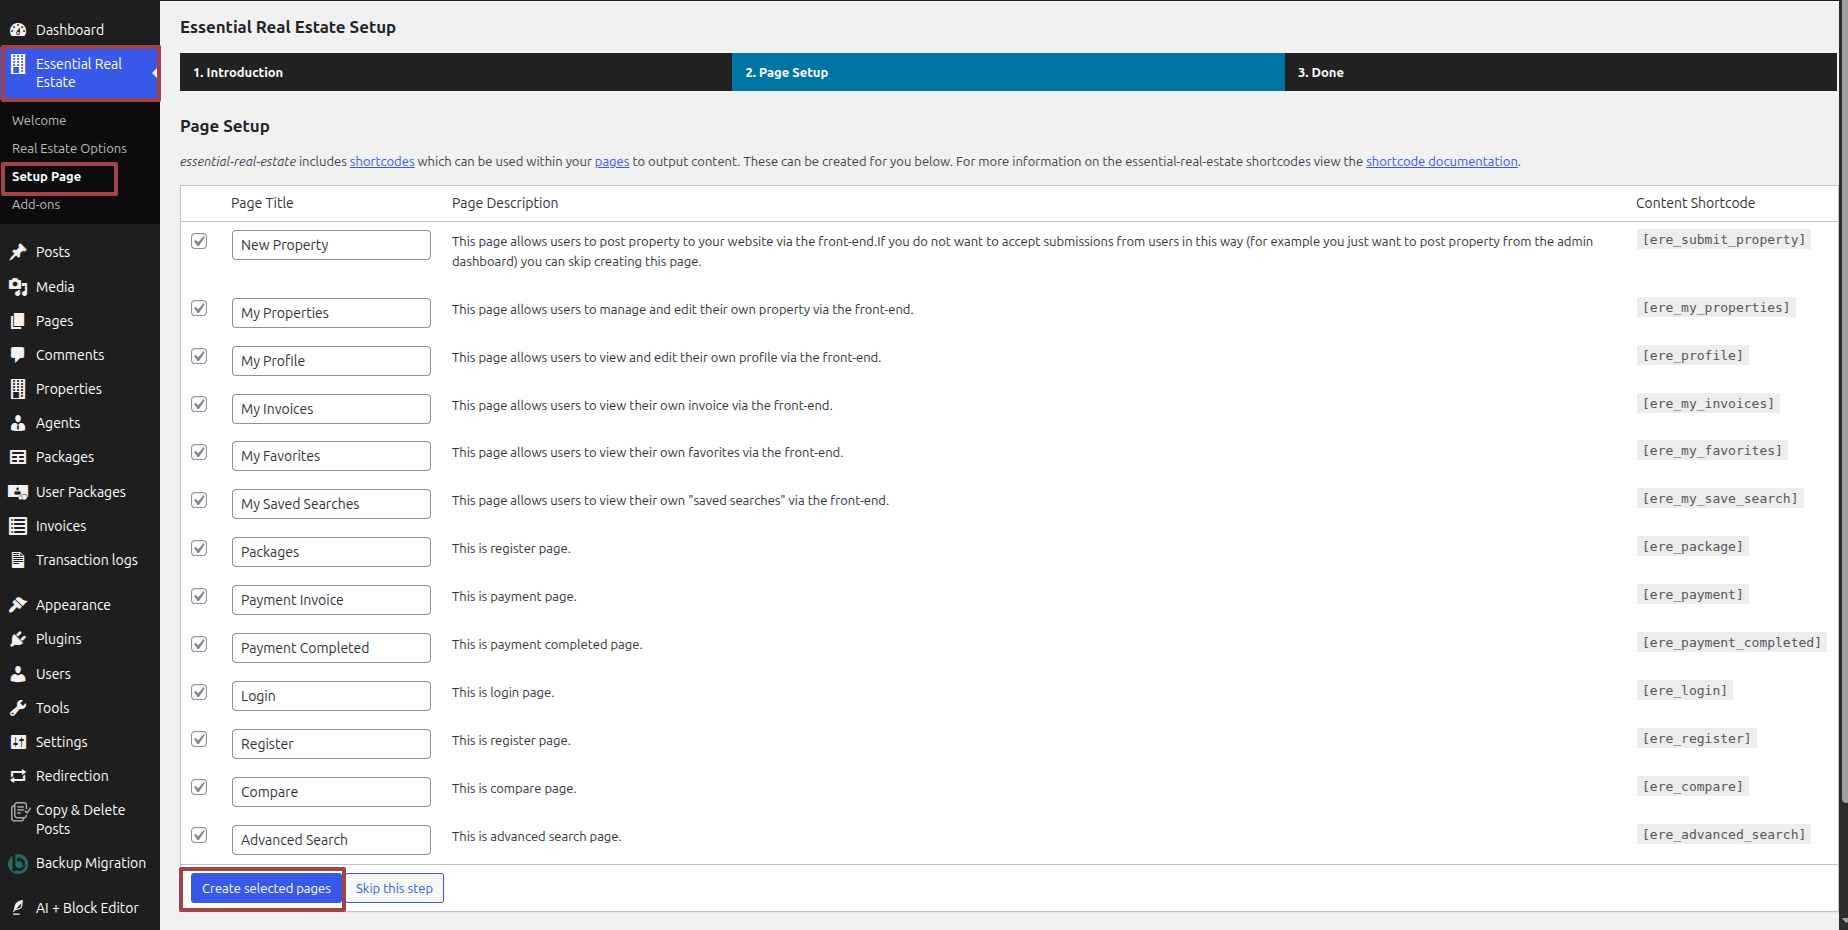Open the shortcode documentation link

point(1441,161)
